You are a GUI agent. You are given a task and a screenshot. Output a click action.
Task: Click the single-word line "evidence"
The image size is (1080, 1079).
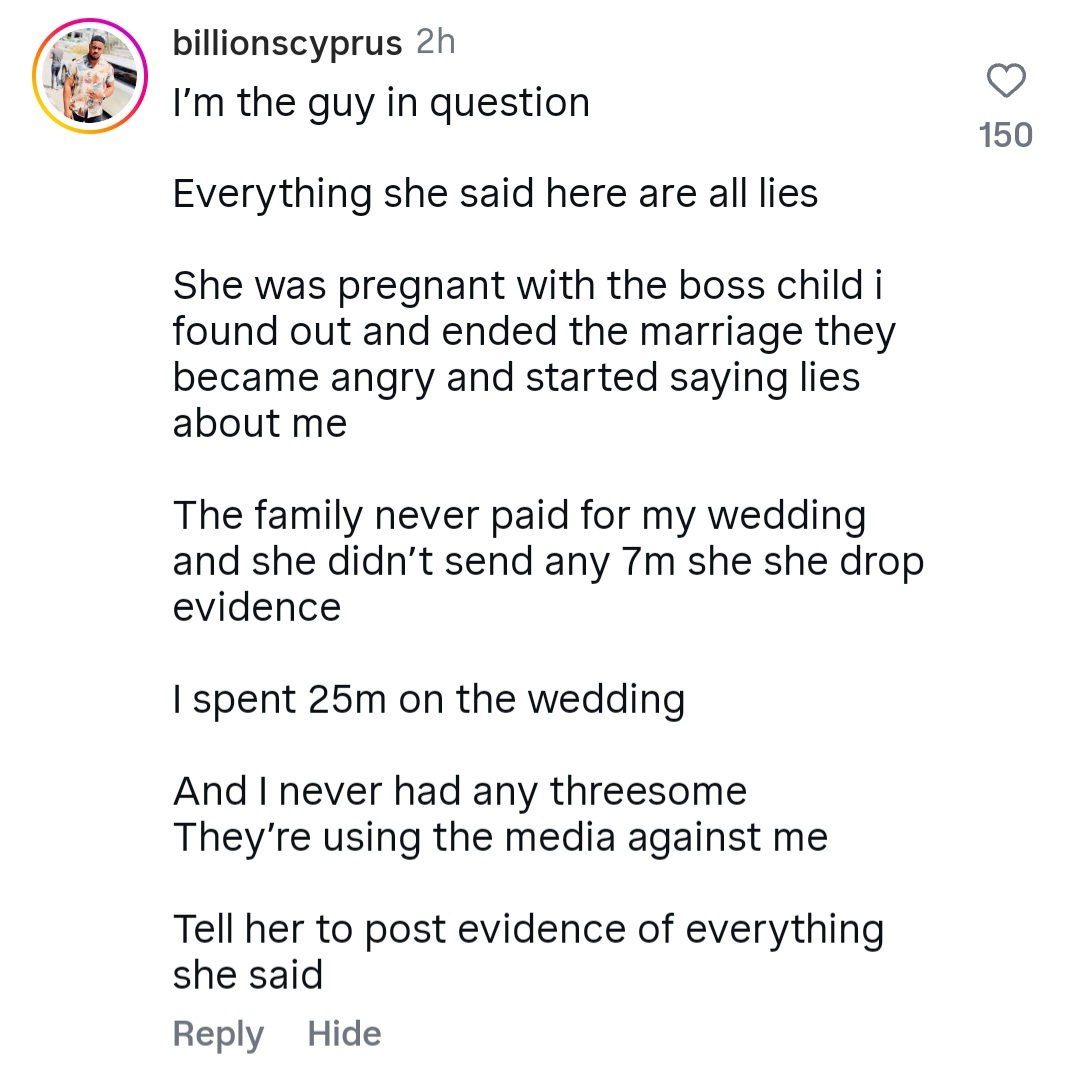pos(257,608)
